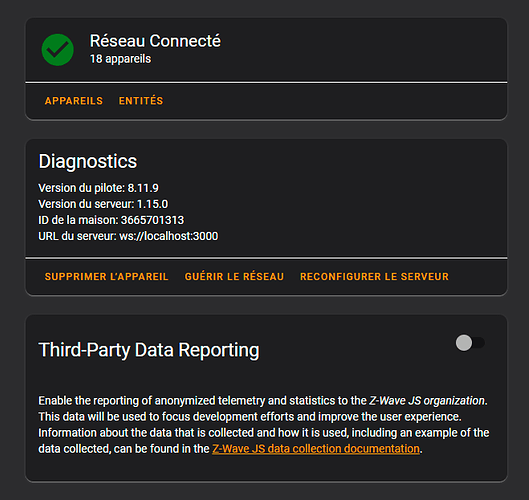This screenshot has width=529, height=500.
Task: Click the 18 appareils device count
Action: coord(120,59)
